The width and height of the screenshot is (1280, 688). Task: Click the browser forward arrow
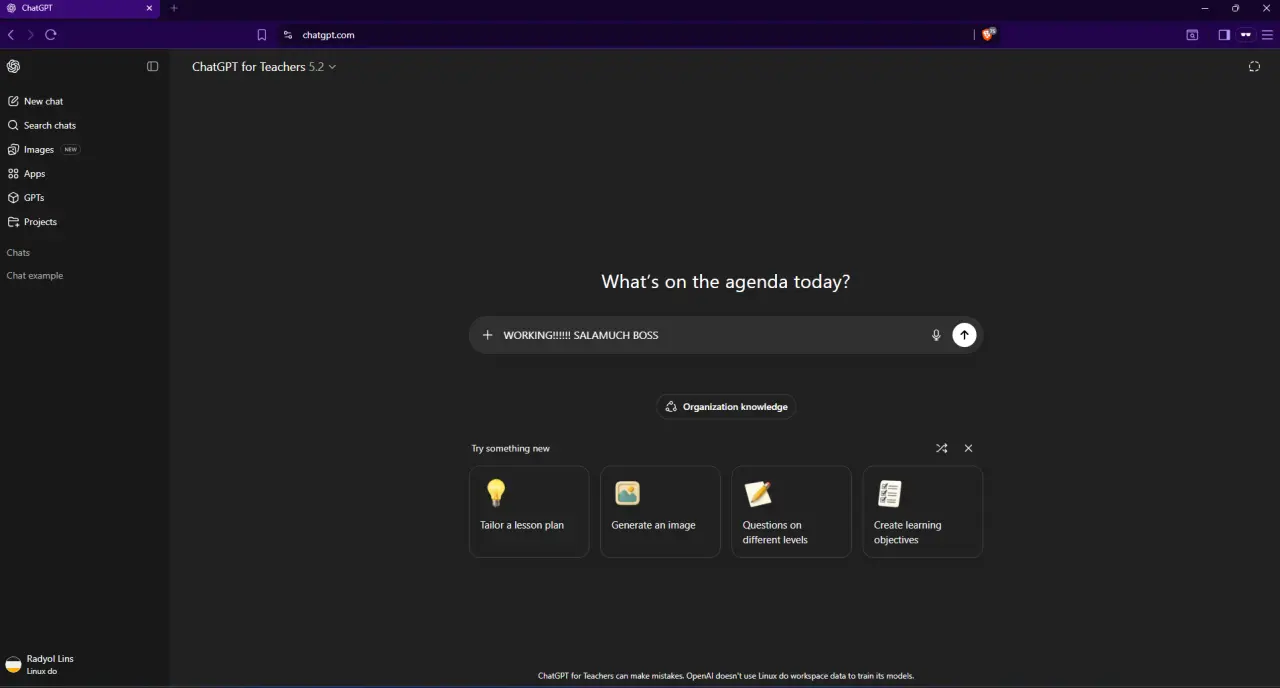[x=31, y=34]
